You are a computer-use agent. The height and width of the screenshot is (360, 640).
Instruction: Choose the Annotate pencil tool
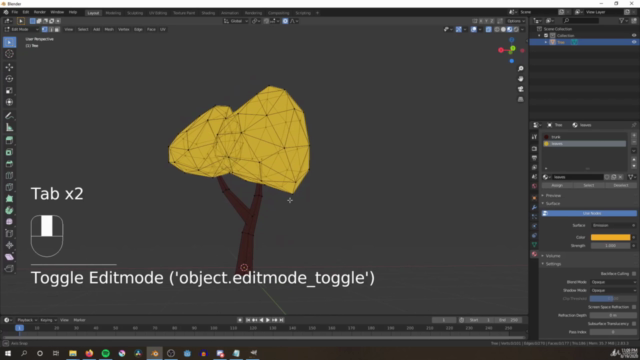9,116
